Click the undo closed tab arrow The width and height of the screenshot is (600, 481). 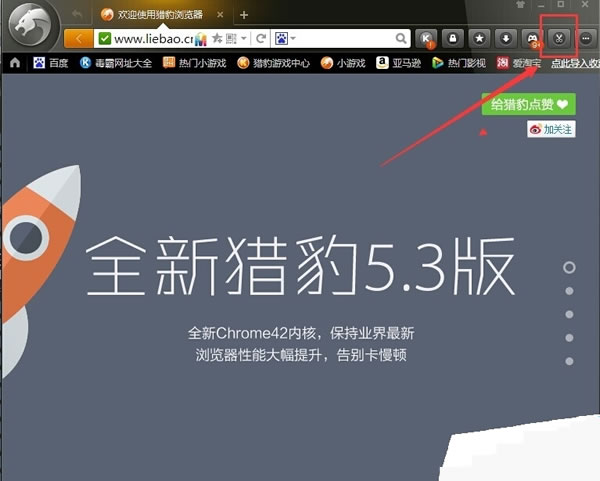click(78, 15)
